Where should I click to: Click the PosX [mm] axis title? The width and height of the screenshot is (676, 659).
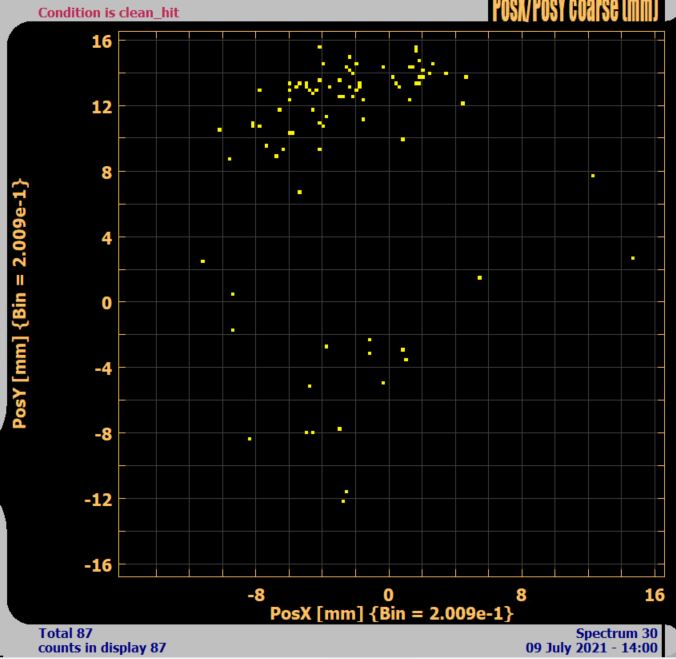point(391,613)
